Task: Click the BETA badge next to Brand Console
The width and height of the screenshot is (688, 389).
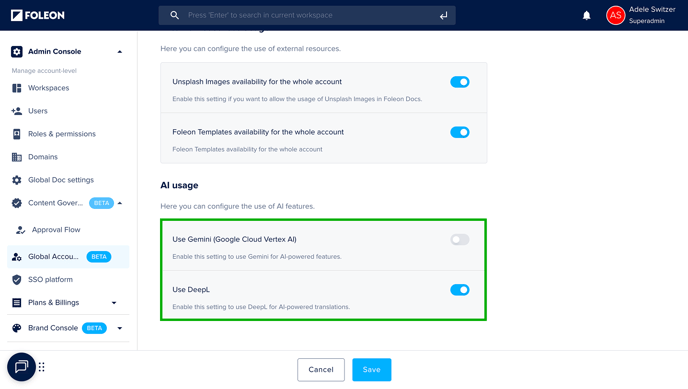Action: click(94, 328)
